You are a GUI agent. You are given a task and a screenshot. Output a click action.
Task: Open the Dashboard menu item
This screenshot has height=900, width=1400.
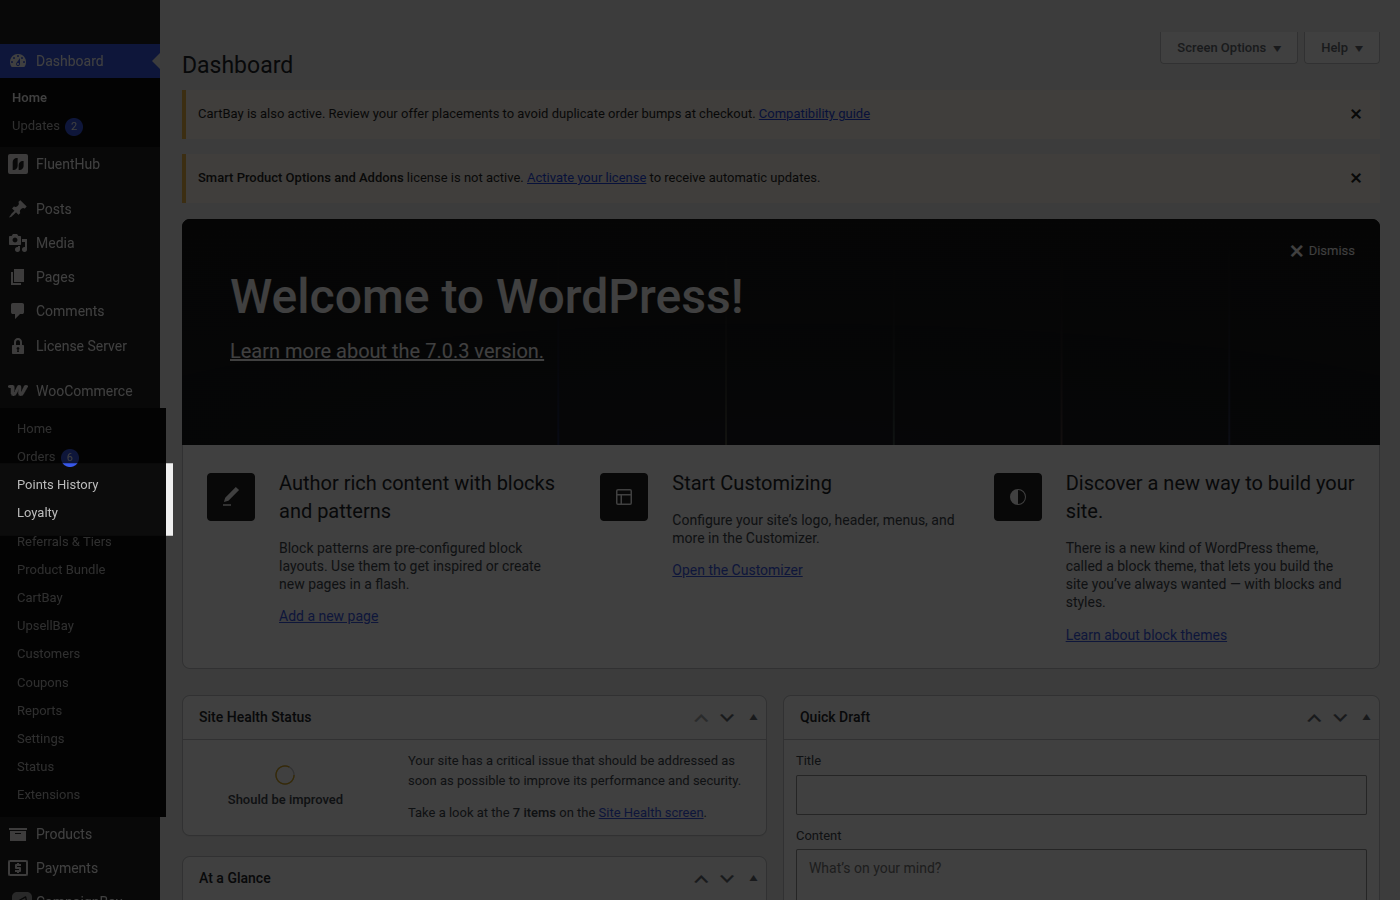[80, 61]
